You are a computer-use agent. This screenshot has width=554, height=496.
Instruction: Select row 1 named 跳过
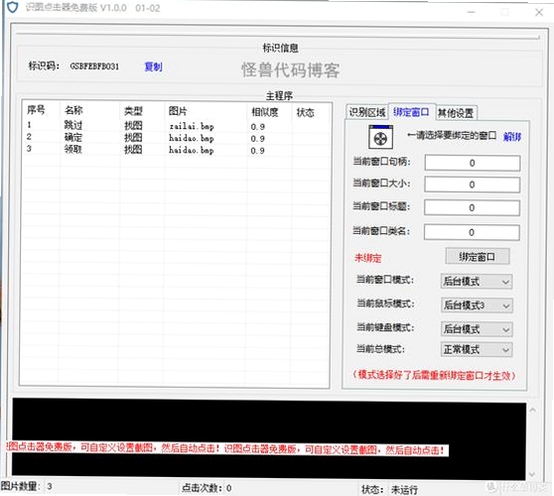[176, 125]
